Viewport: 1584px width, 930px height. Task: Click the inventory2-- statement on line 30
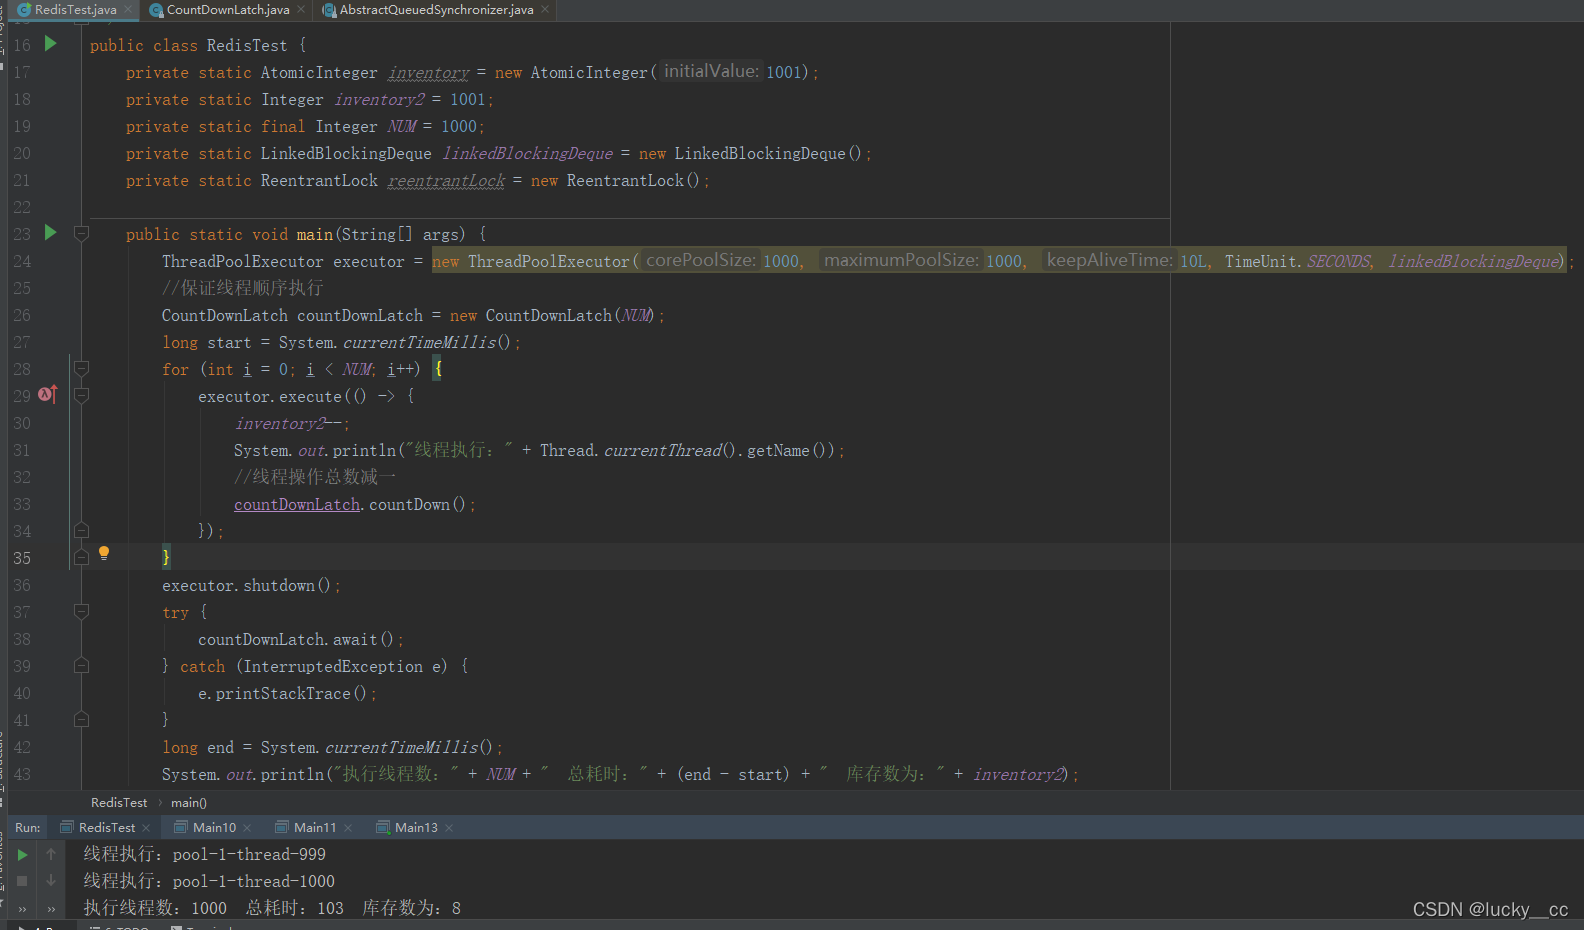coord(292,423)
